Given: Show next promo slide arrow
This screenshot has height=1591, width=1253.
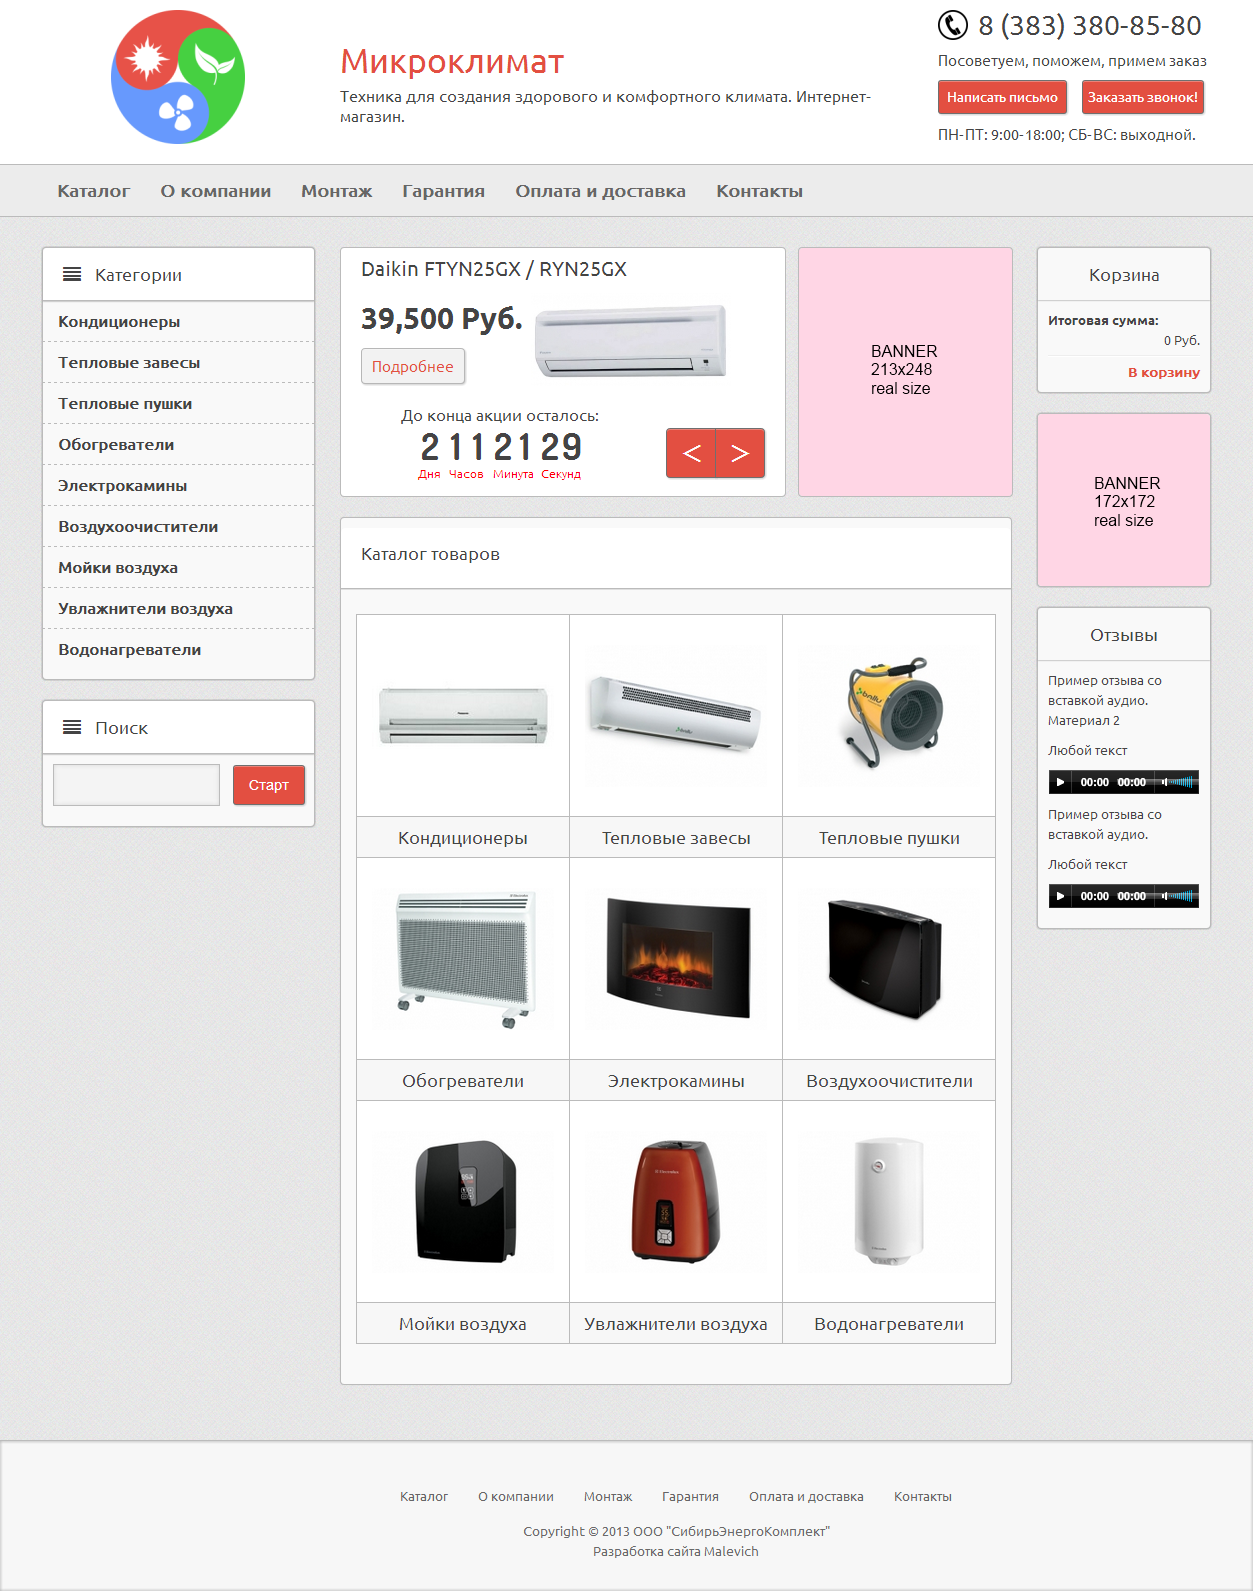Looking at the screenshot, I should 740,453.
